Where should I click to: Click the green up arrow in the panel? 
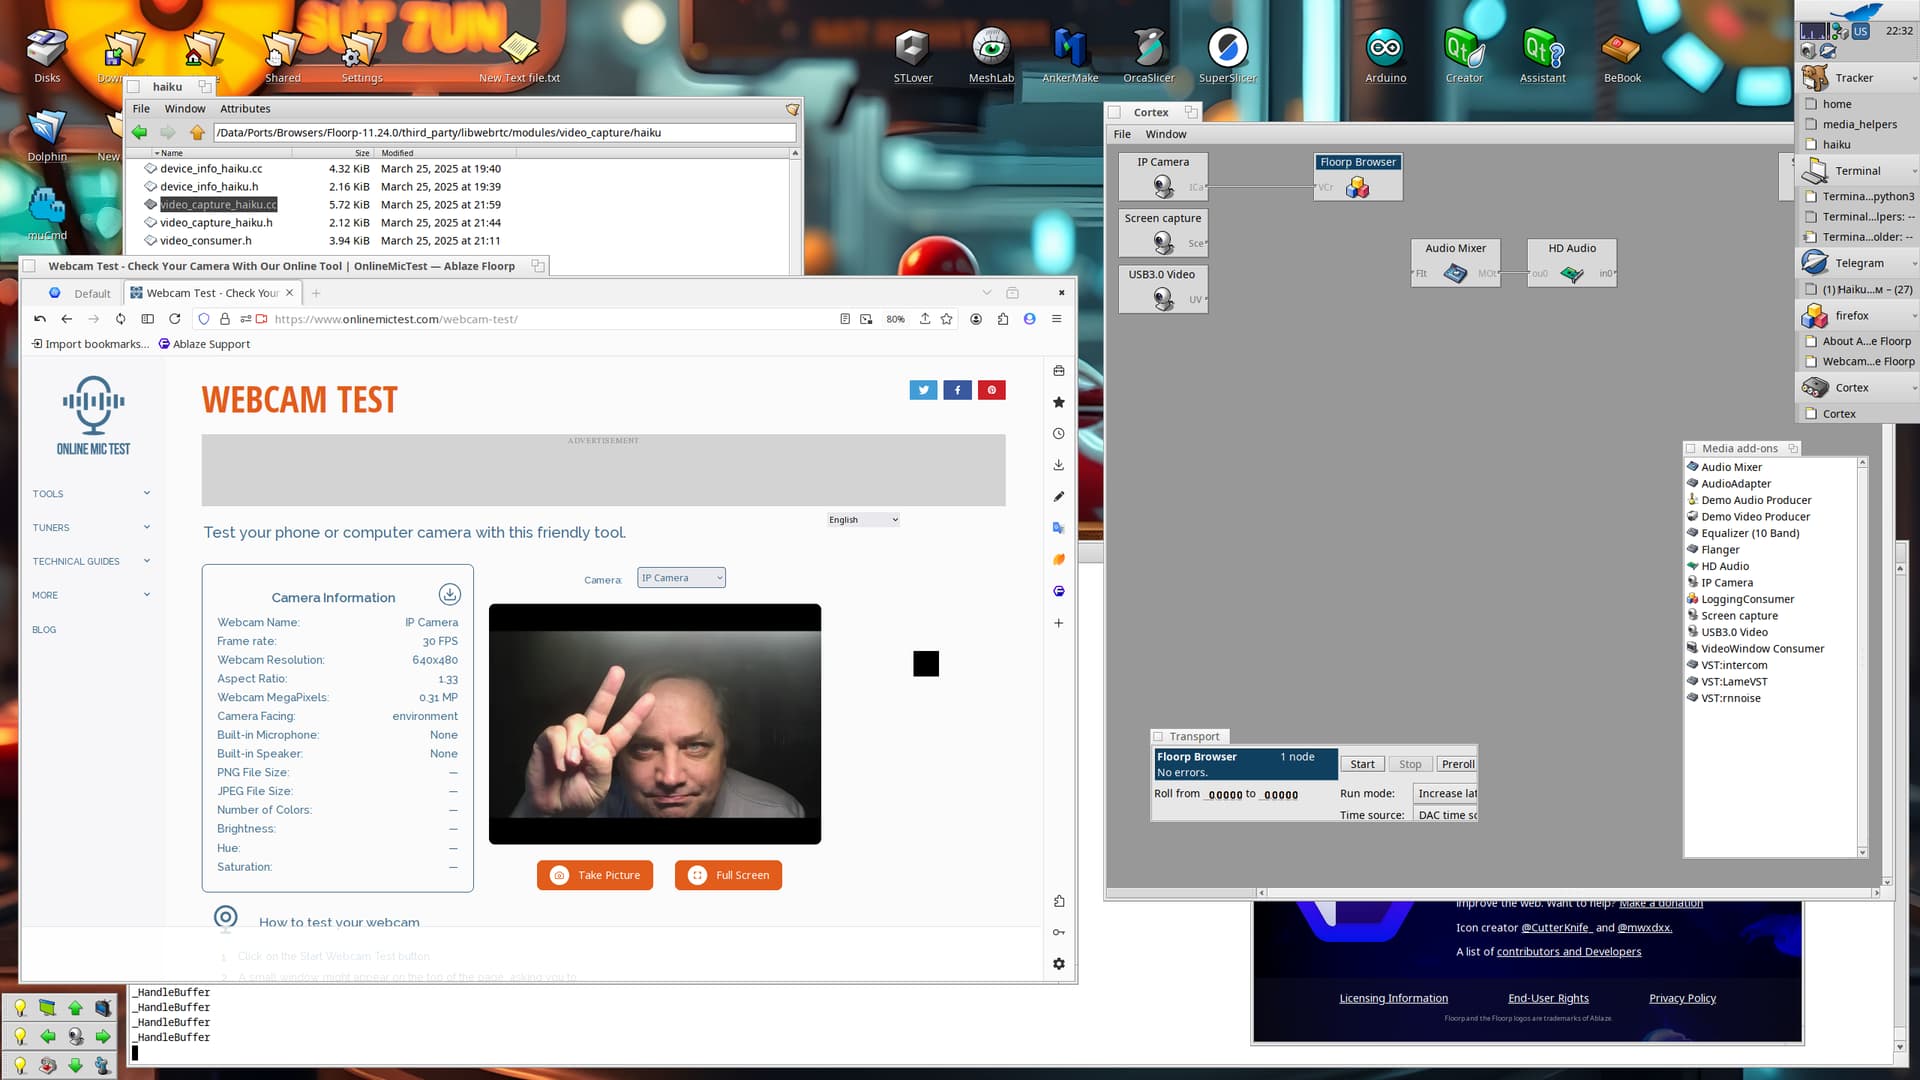point(75,1008)
